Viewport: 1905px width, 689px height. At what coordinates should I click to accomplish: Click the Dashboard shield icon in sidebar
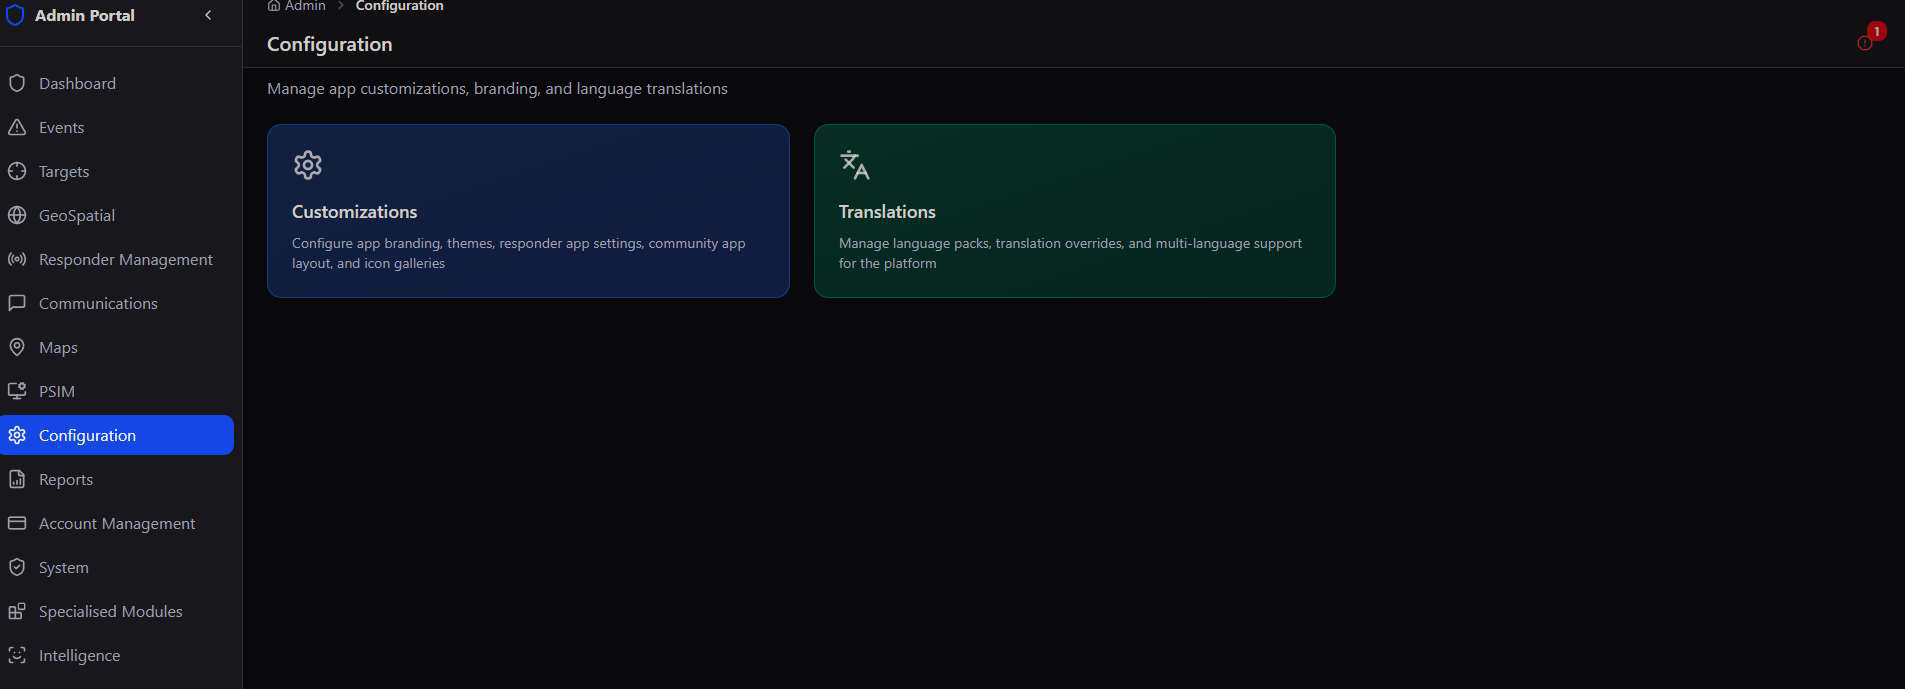pos(17,83)
